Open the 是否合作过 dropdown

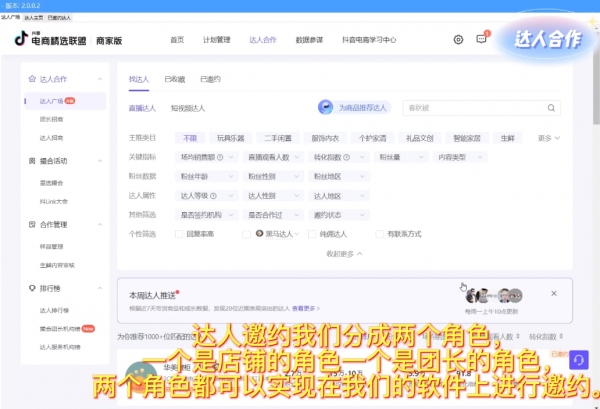coord(273,215)
